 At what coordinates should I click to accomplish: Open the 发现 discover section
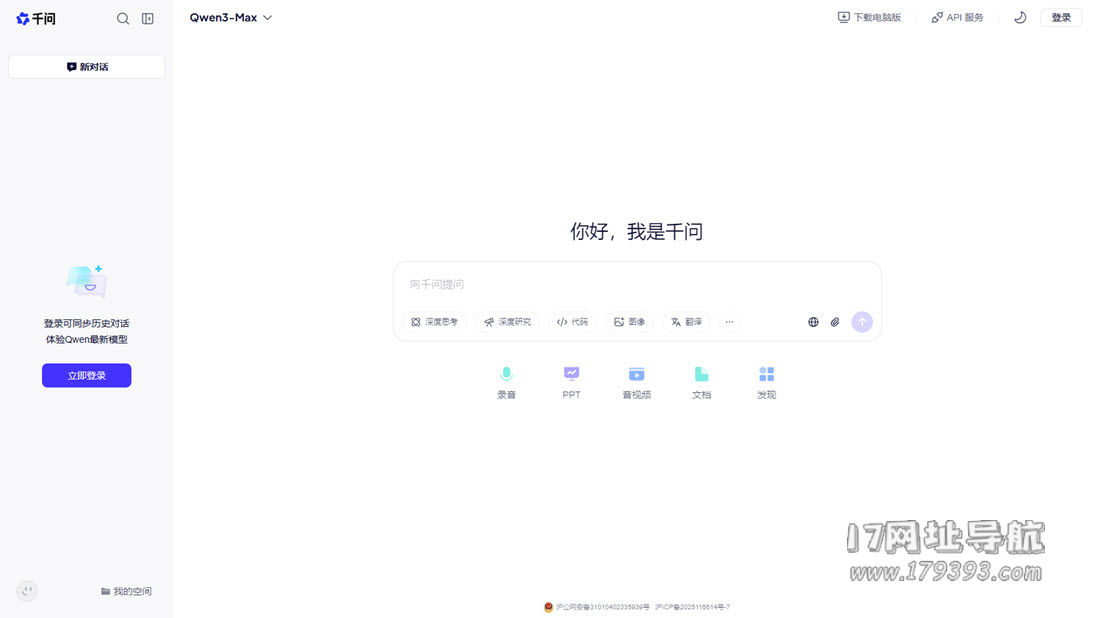coord(766,381)
